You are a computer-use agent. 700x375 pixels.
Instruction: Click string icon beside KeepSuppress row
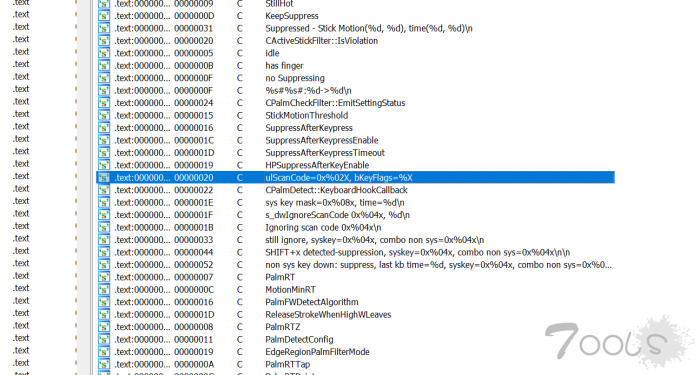[104, 16]
